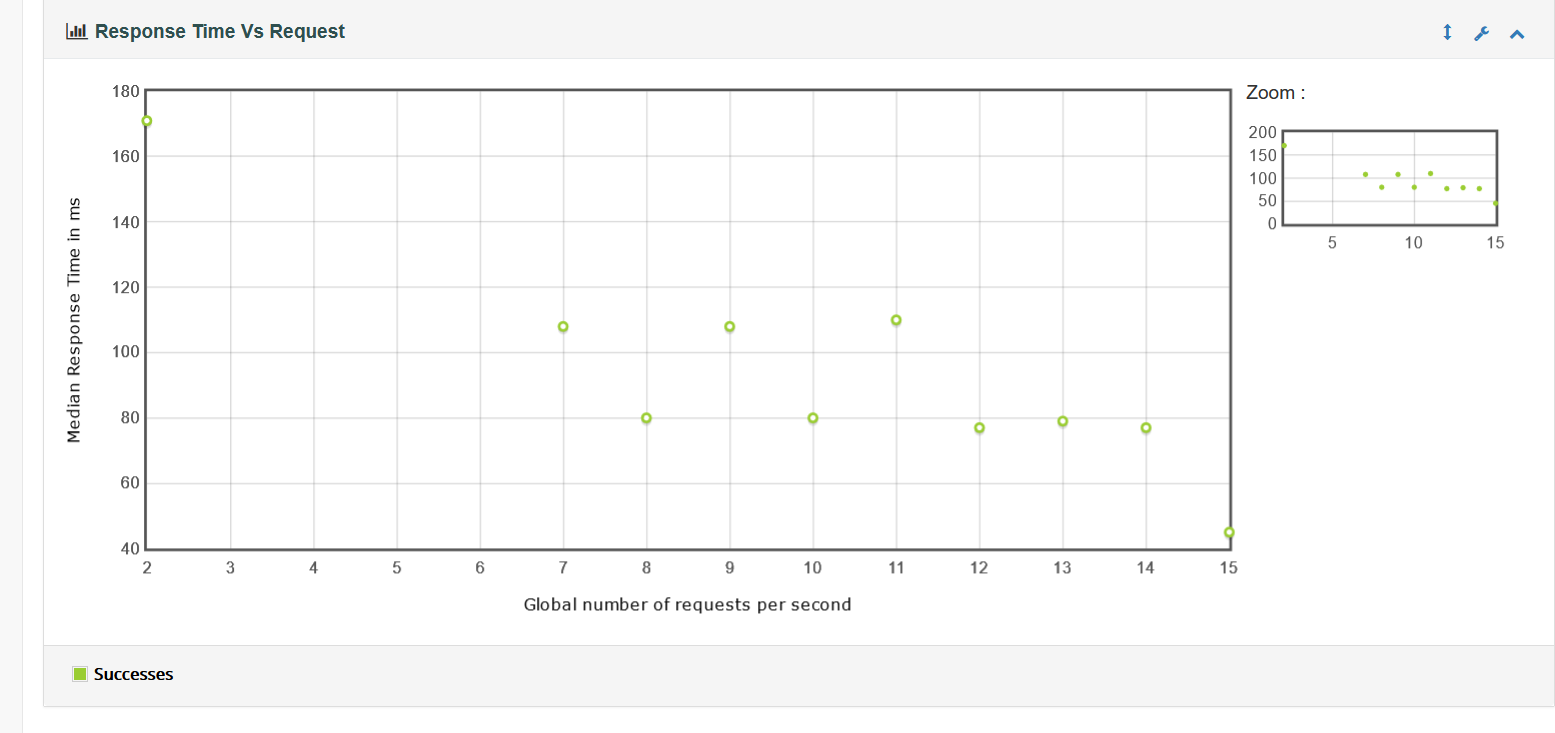1555x733 pixels.
Task: Click the resize arrows icon in panel header
Action: (x=1446, y=33)
